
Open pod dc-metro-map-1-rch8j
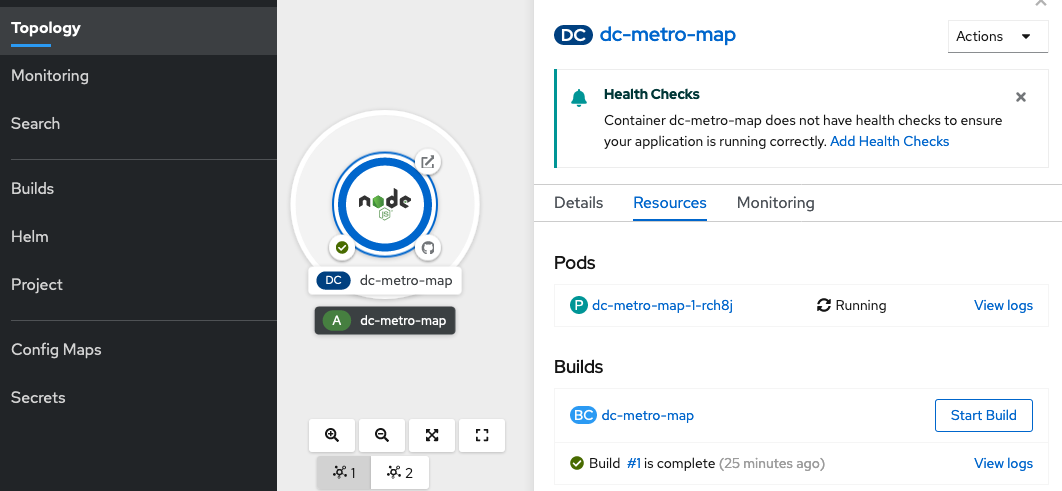point(663,305)
